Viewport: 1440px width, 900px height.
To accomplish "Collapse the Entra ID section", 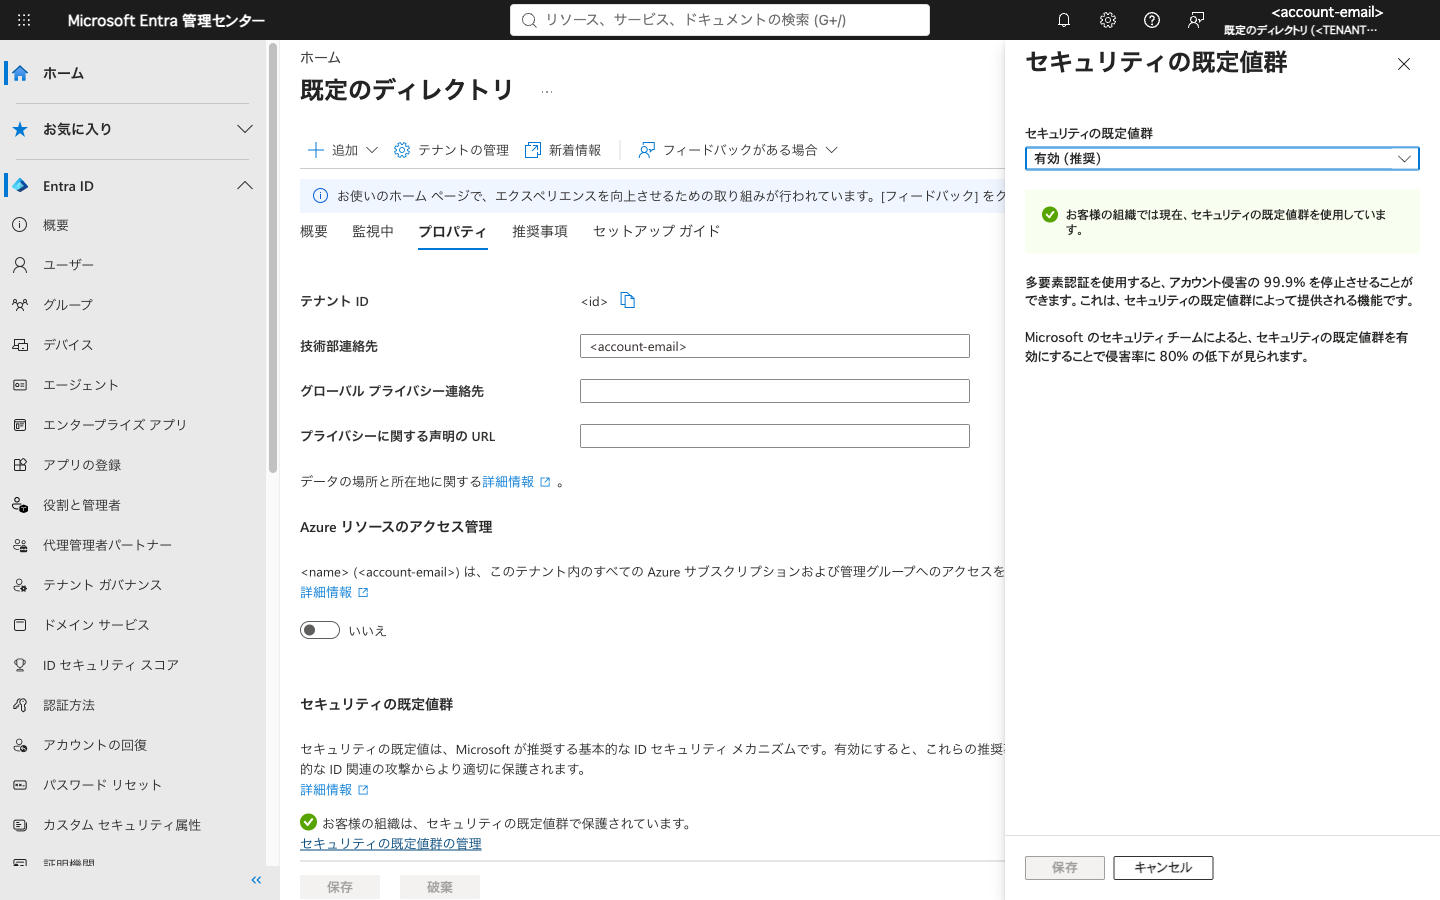I will point(245,186).
